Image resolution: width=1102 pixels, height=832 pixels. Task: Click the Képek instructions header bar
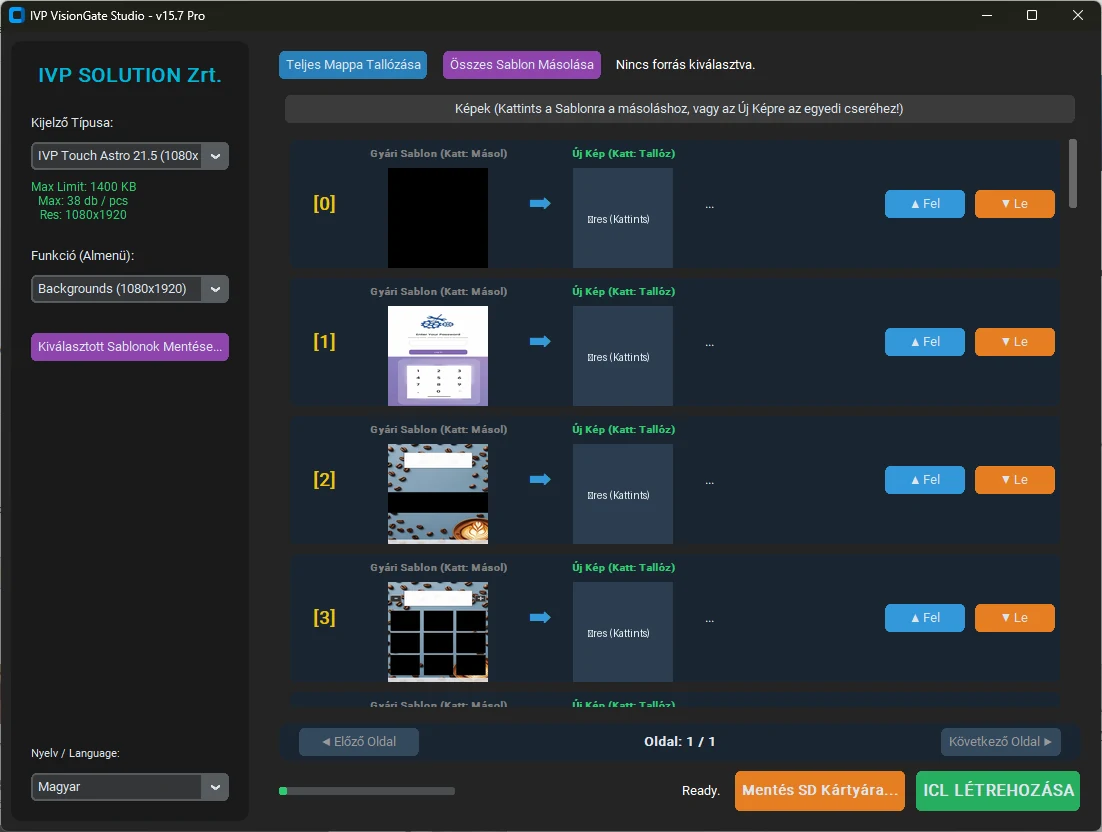pos(680,109)
